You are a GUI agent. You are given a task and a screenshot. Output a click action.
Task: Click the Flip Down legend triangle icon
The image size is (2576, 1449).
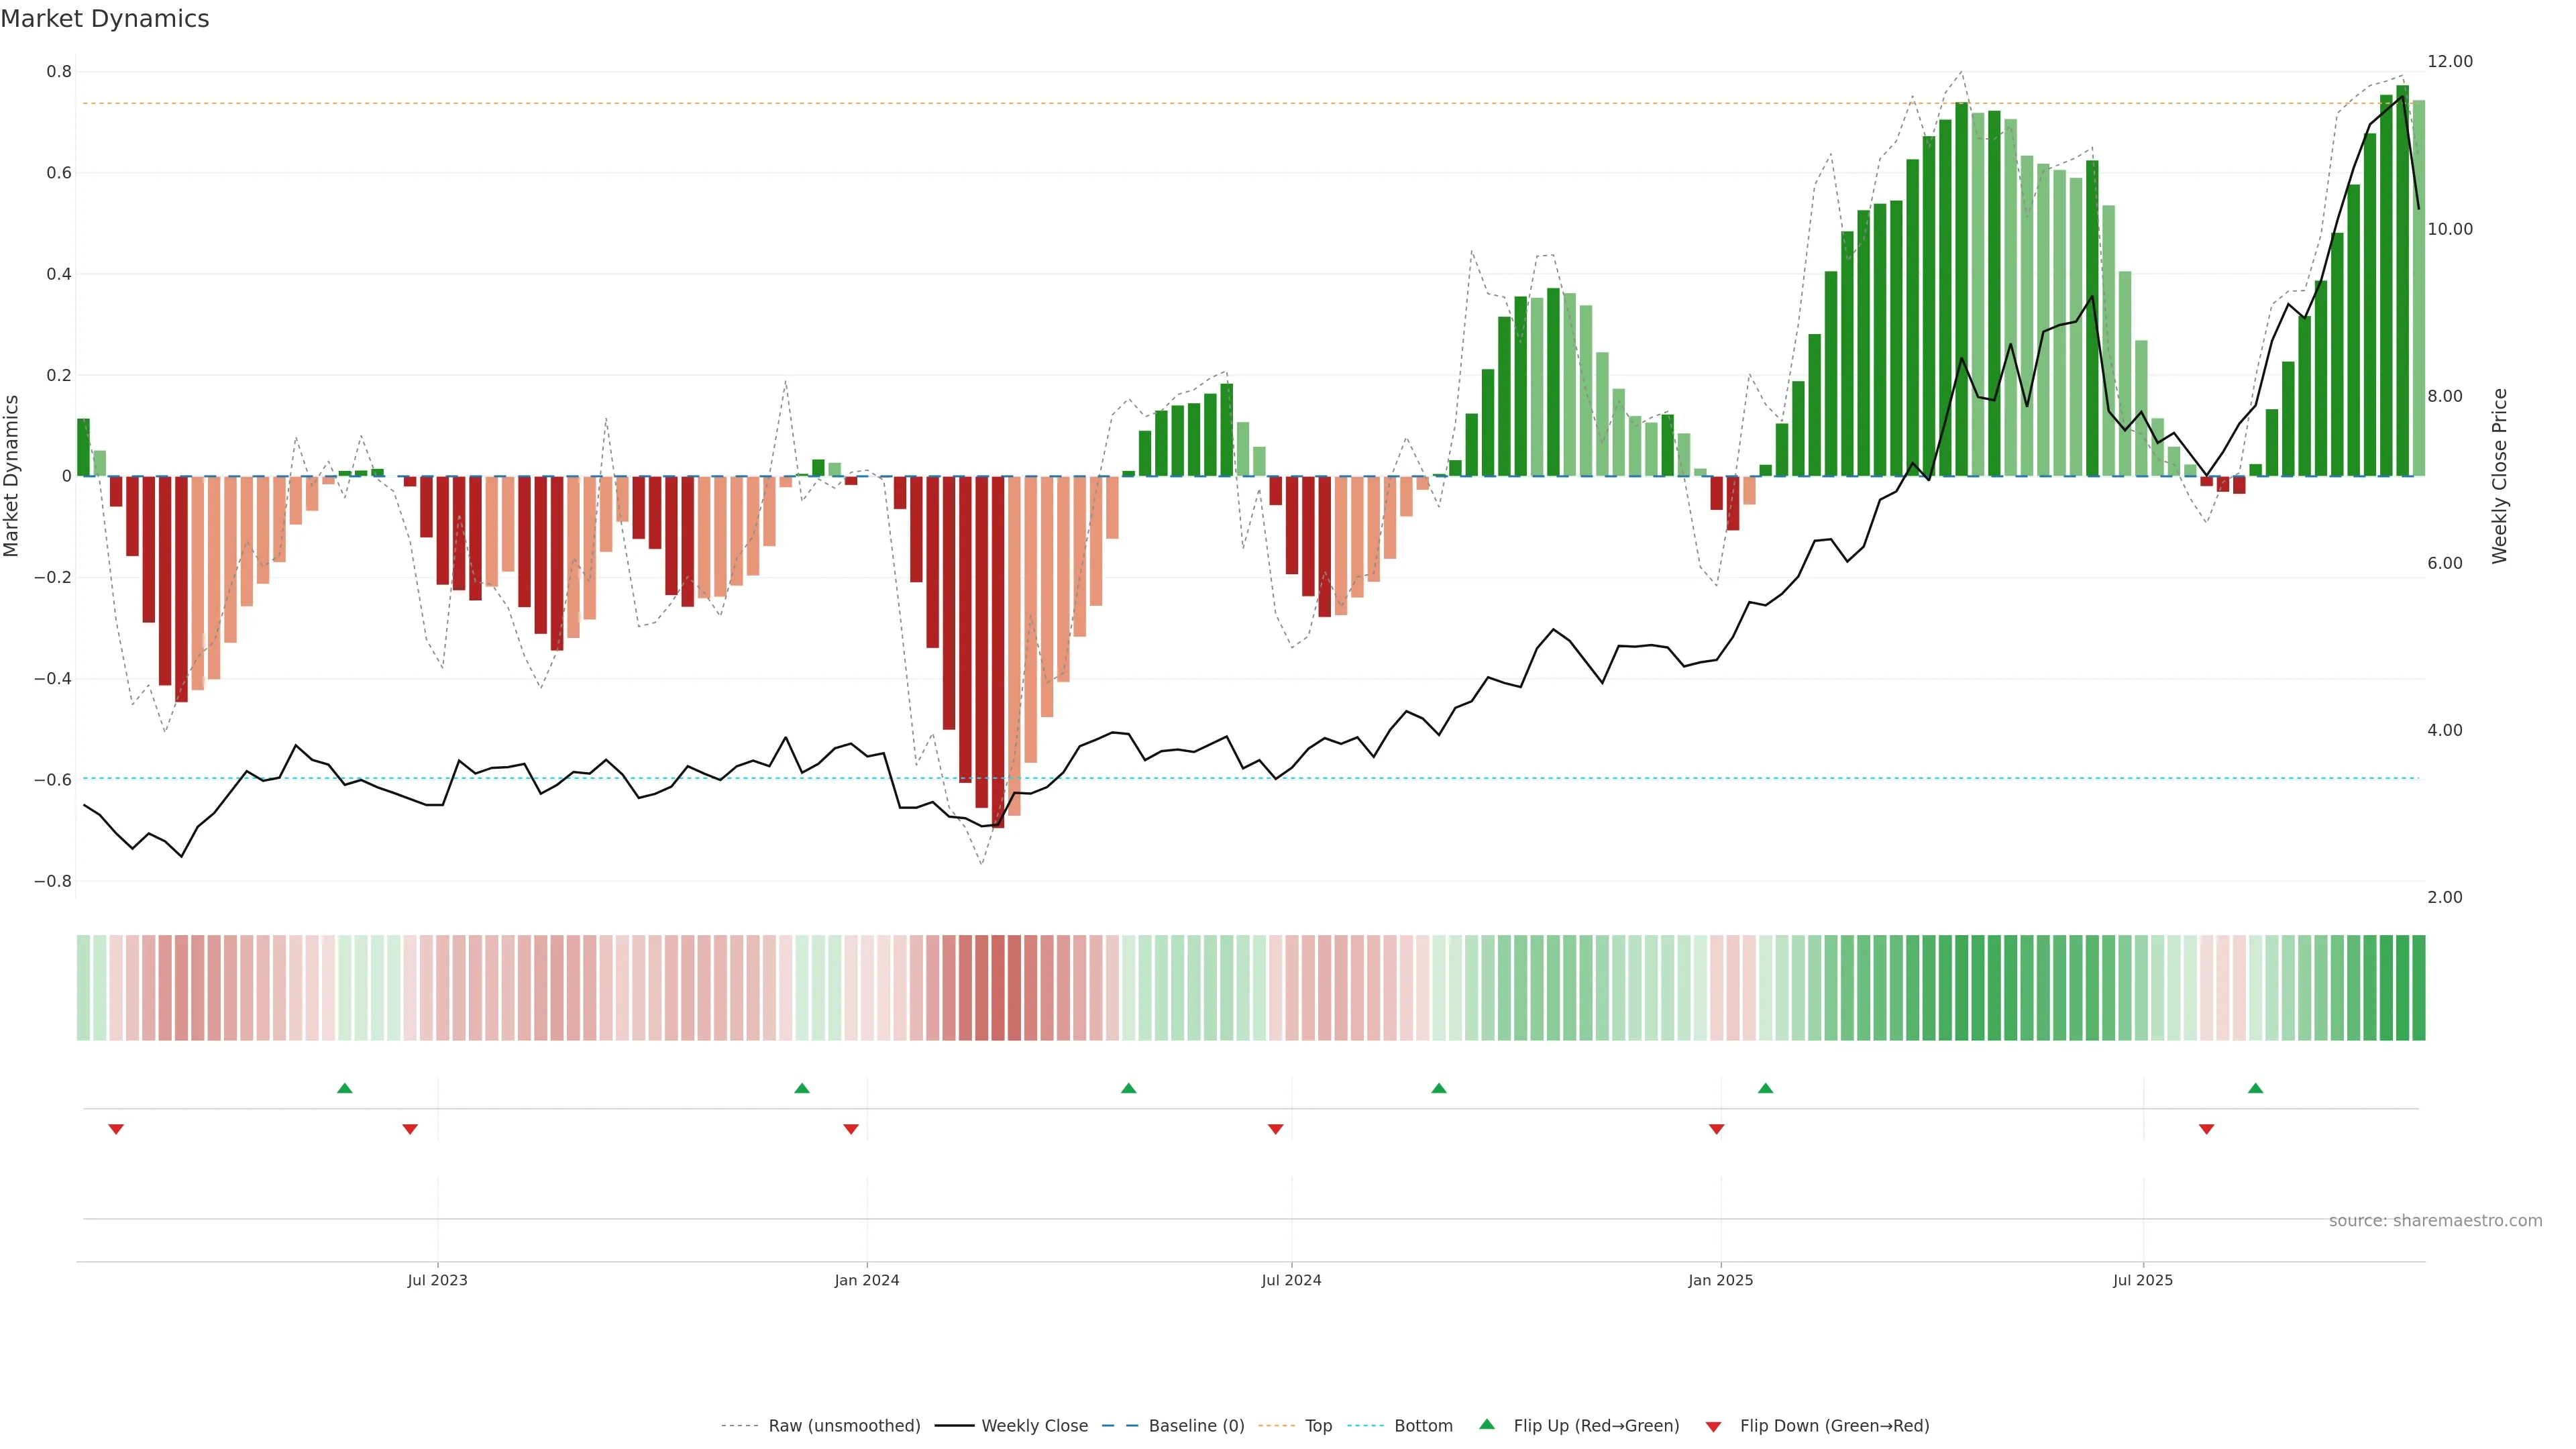pos(1713,1426)
